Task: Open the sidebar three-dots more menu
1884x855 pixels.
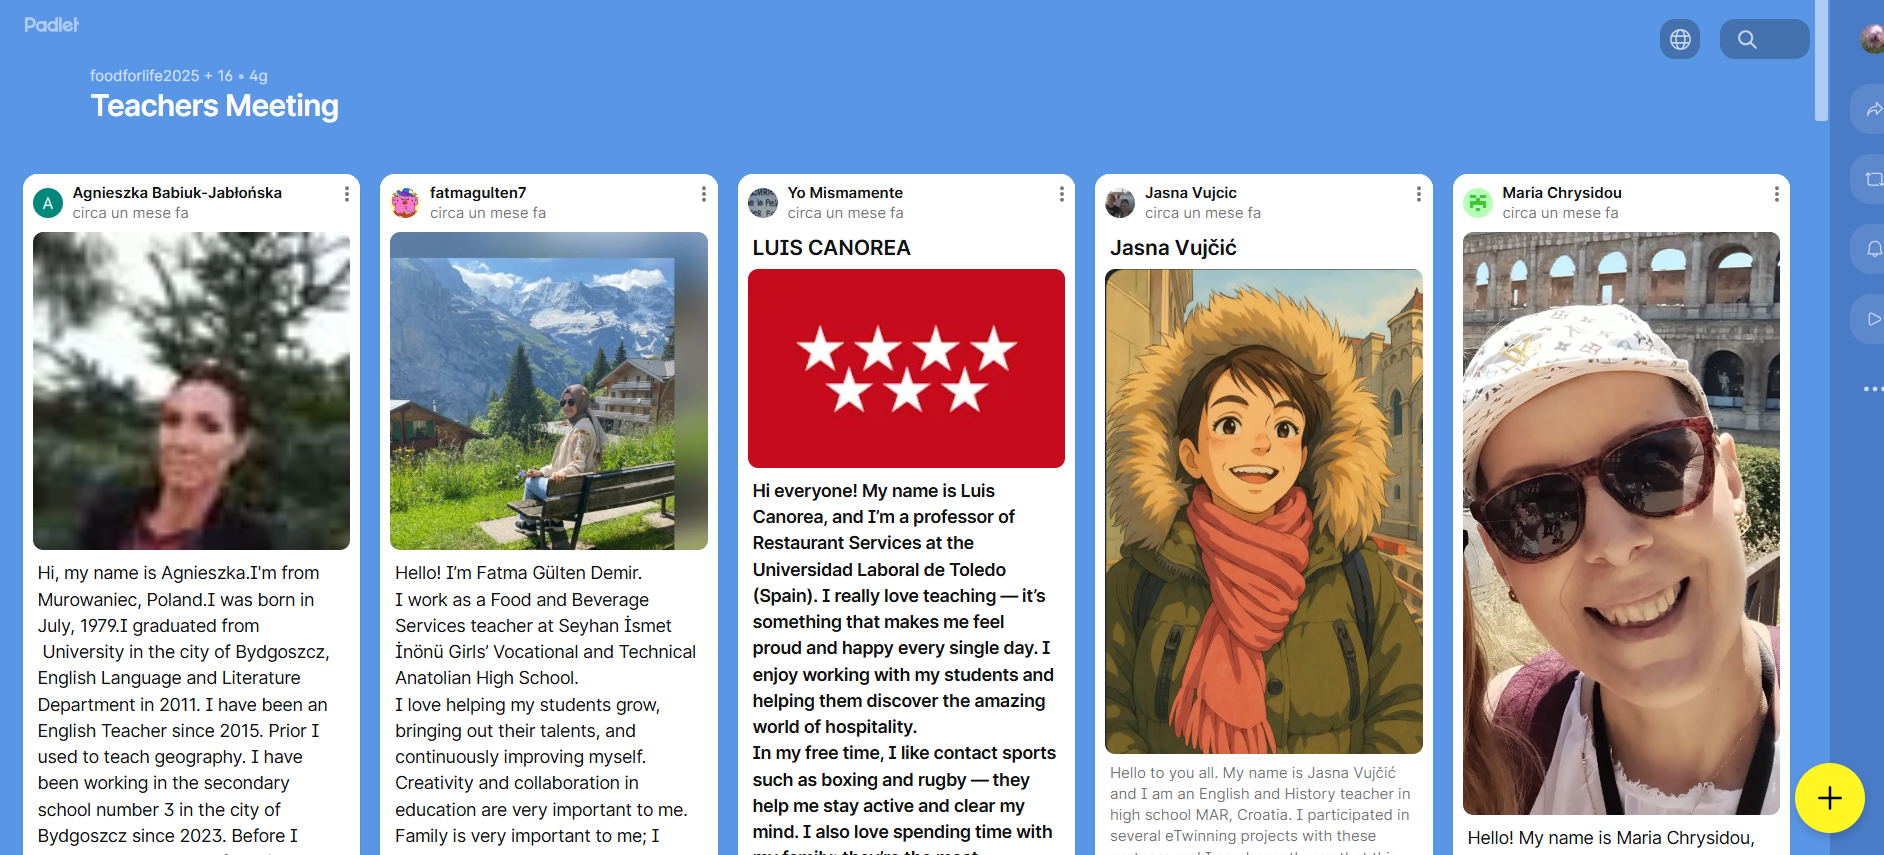Action: click(1873, 389)
